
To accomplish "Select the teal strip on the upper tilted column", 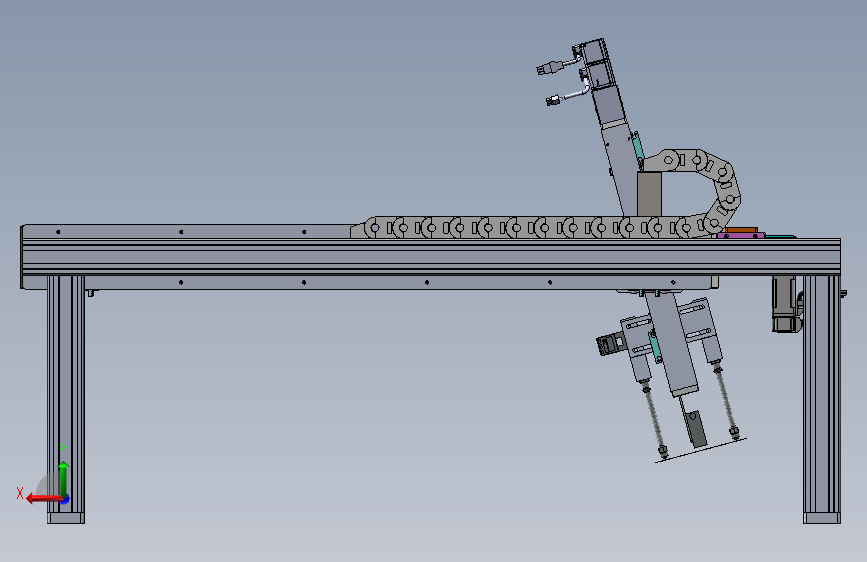I will (x=638, y=146).
